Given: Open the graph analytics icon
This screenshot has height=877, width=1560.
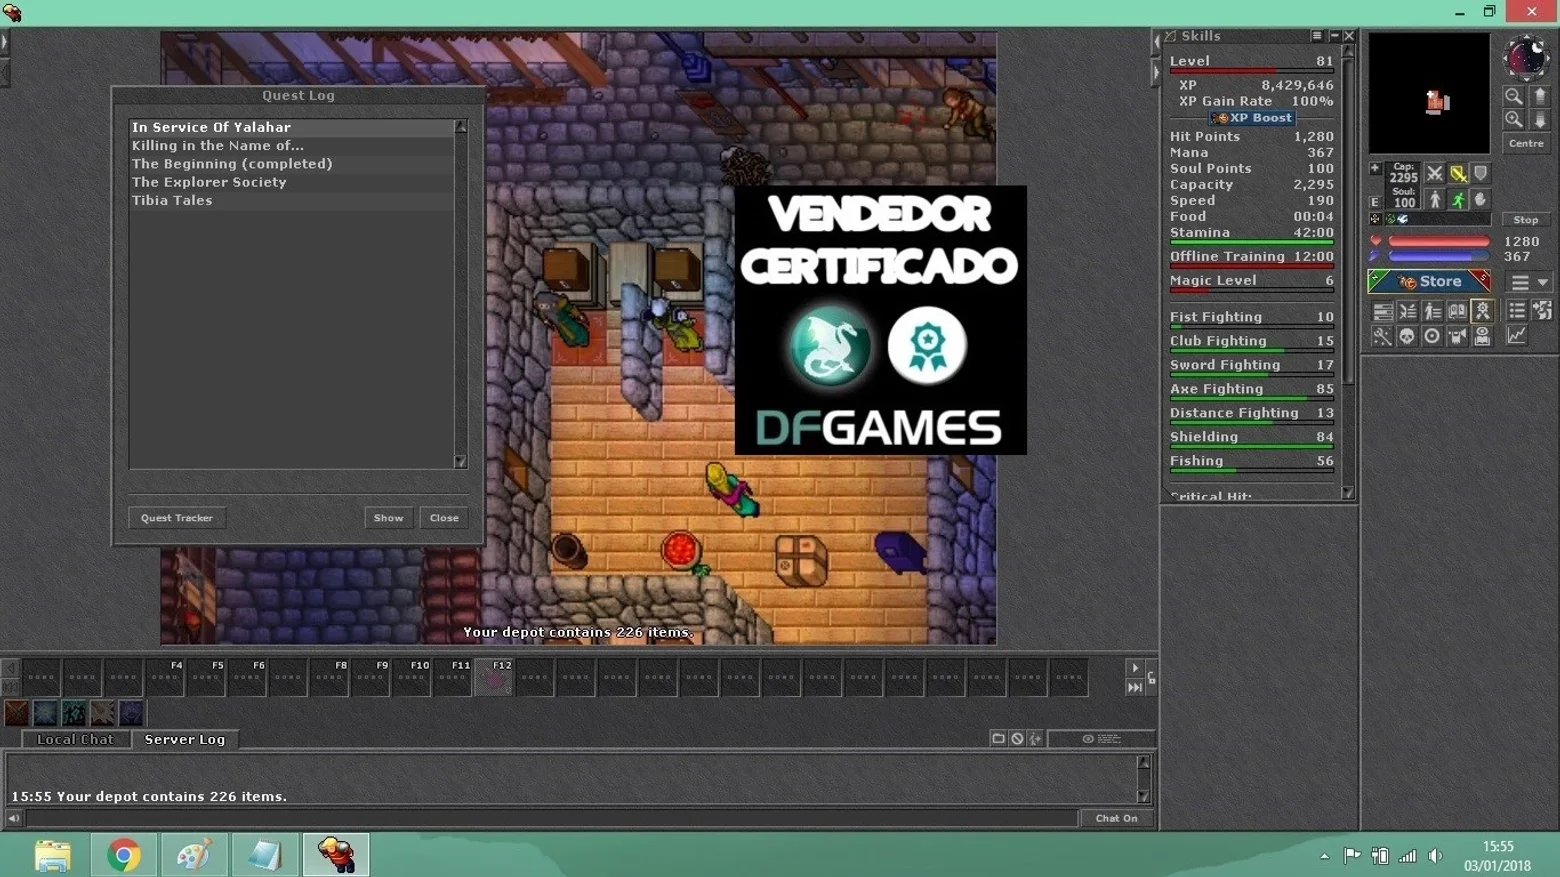Looking at the screenshot, I should click(1517, 336).
